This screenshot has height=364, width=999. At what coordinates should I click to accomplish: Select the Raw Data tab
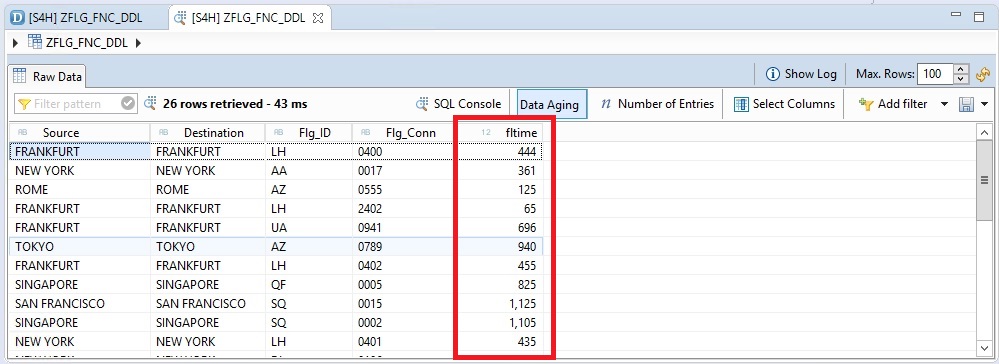pos(48,76)
